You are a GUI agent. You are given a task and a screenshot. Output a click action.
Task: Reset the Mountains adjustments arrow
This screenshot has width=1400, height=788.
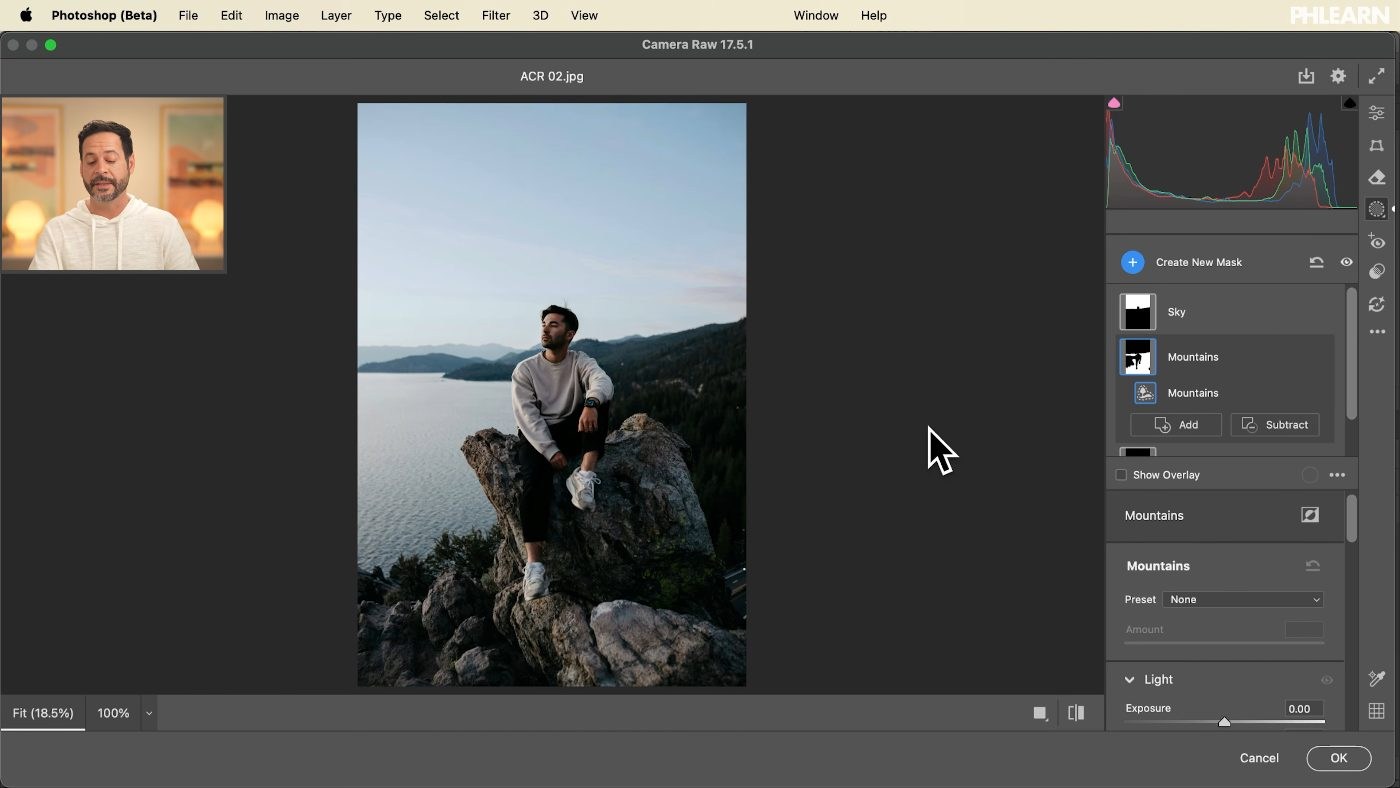pyautogui.click(x=1312, y=566)
